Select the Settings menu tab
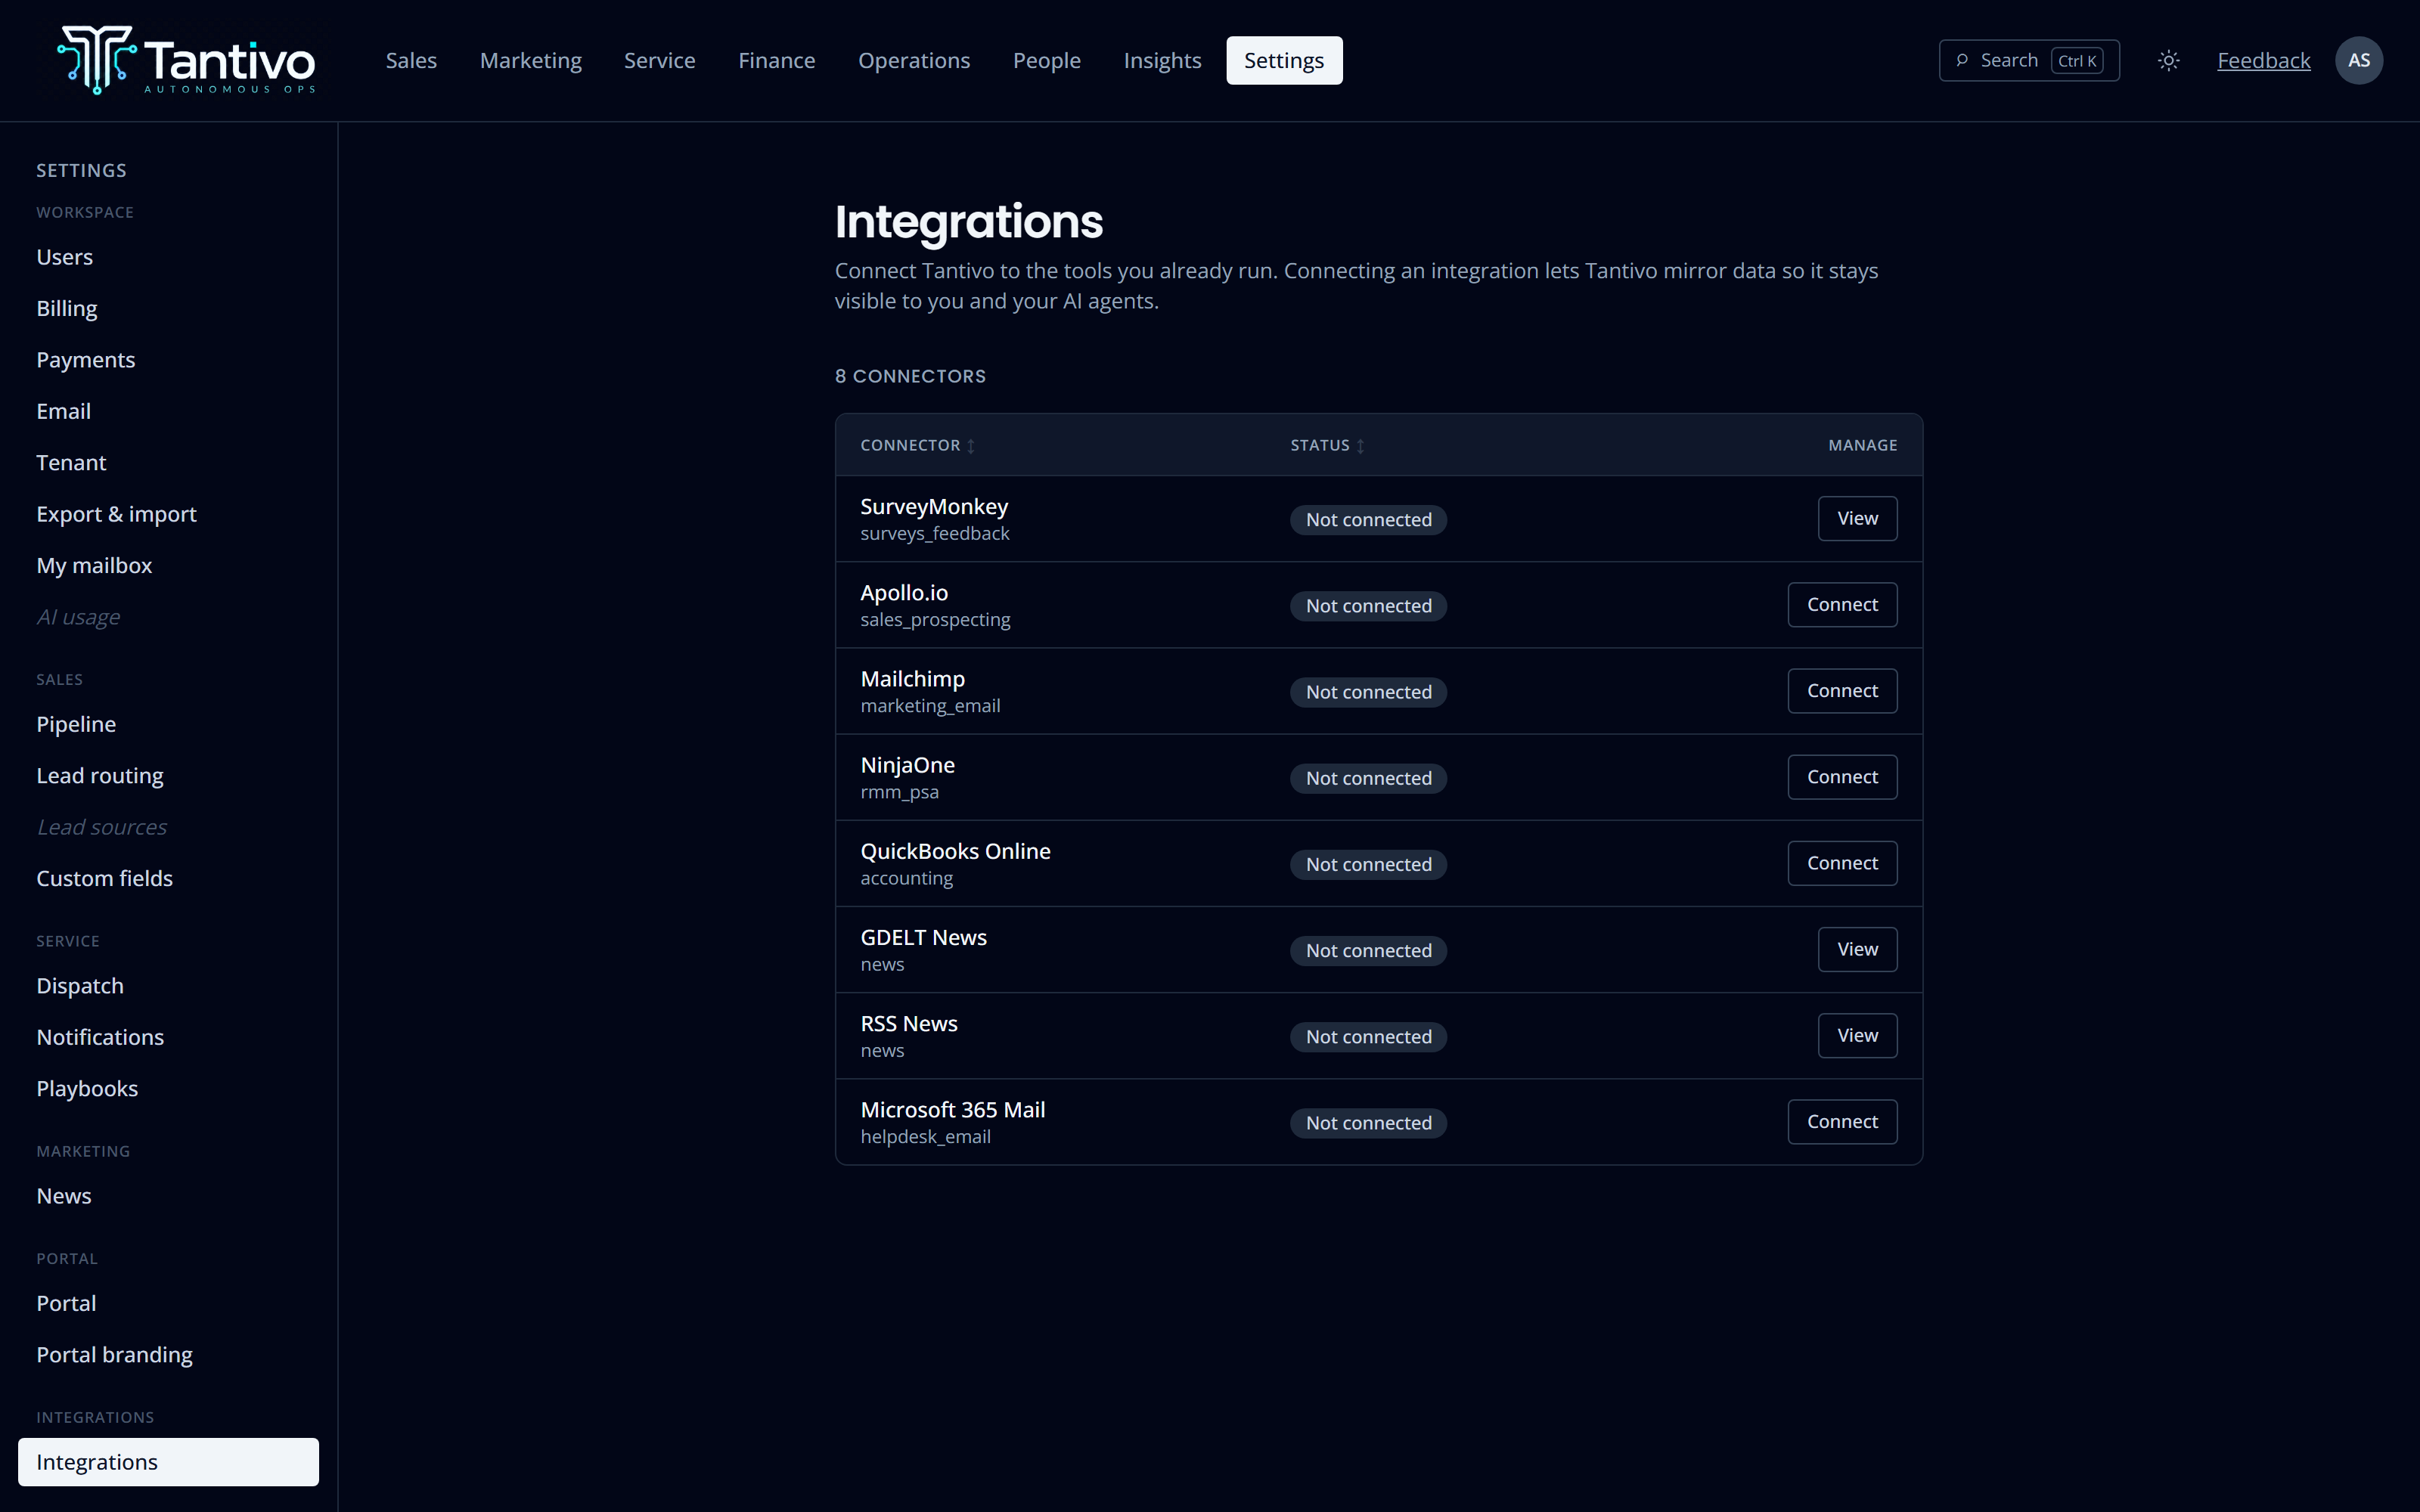The width and height of the screenshot is (2420, 1512). tap(1284, 60)
